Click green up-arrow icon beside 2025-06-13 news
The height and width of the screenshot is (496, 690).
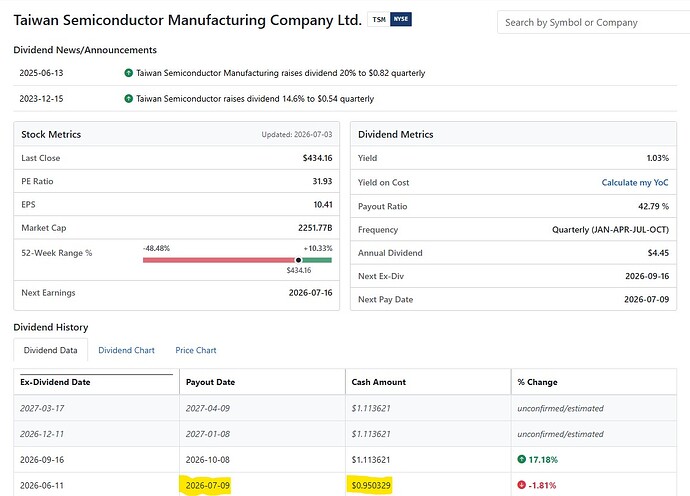pyautogui.click(x=128, y=73)
